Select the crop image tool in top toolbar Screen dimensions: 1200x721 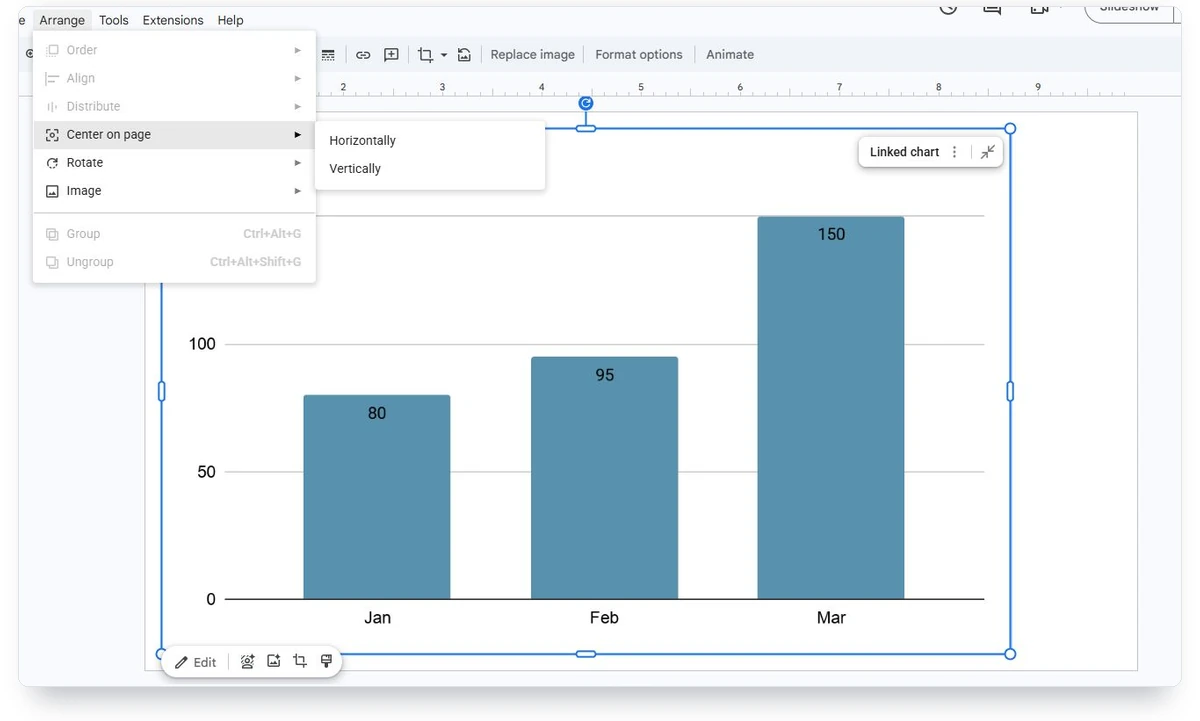point(425,55)
